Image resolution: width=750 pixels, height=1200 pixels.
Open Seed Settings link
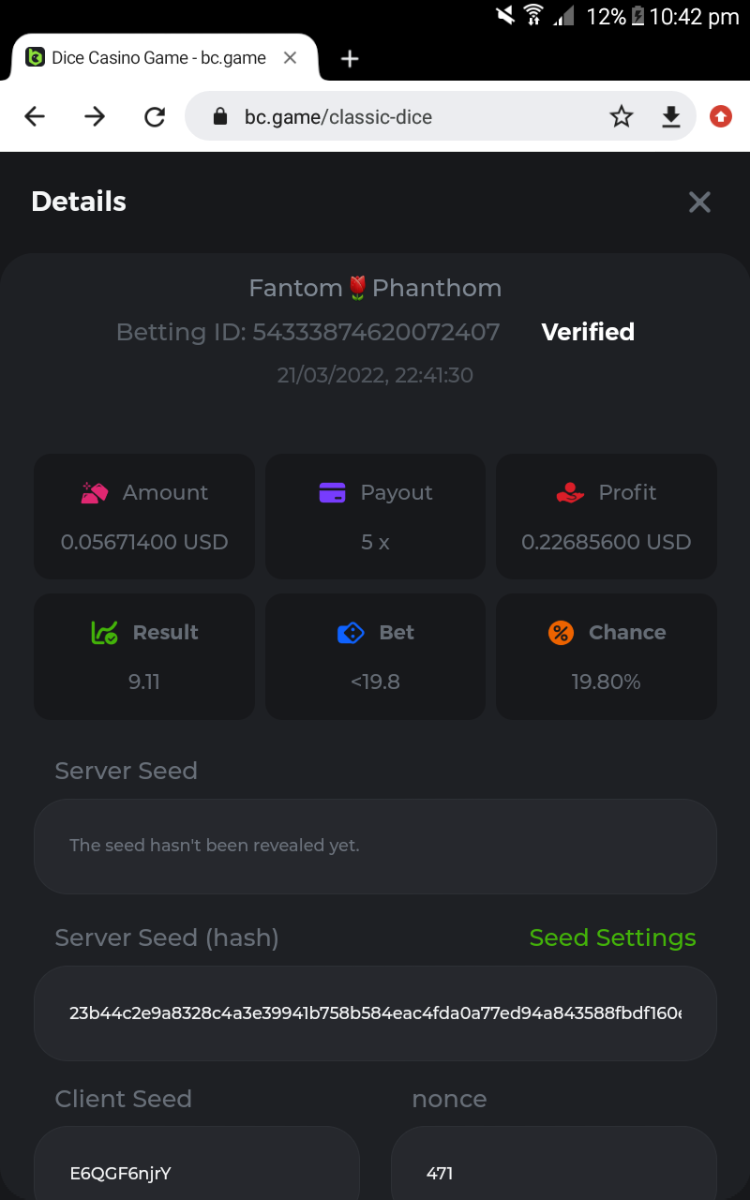click(x=612, y=938)
